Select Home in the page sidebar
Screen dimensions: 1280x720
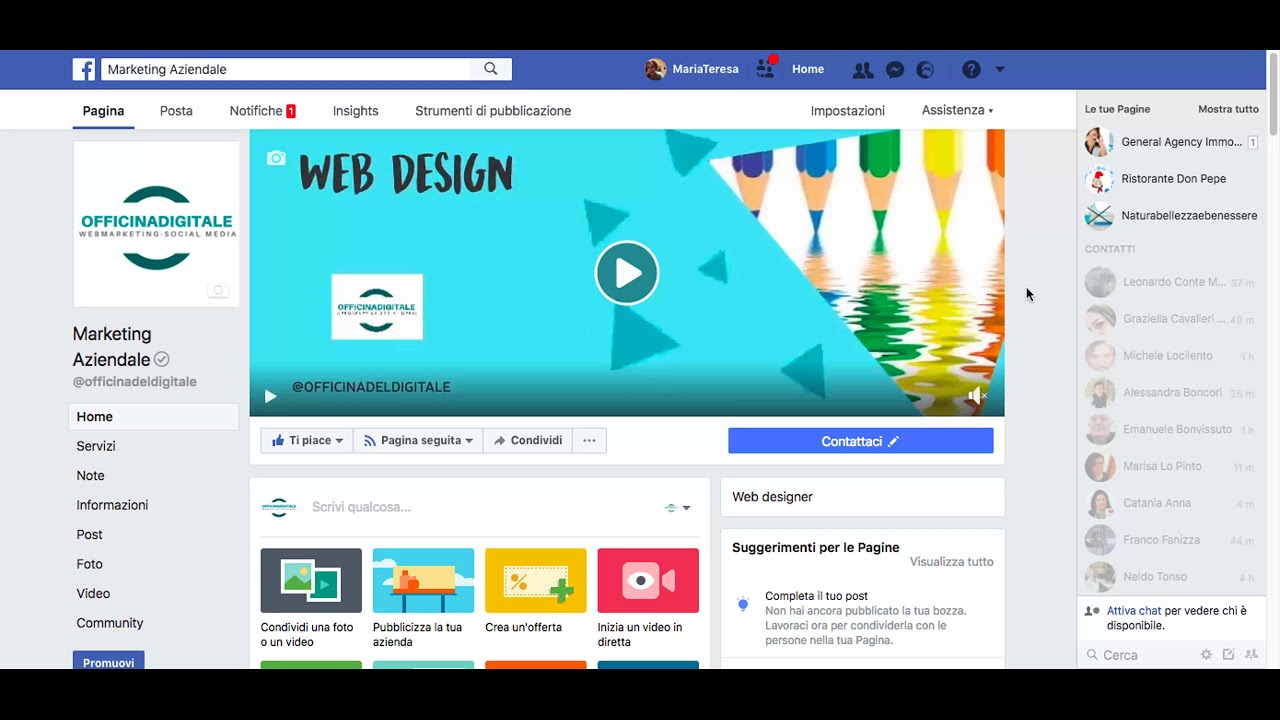pyautogui.click(x=154, y=417)
